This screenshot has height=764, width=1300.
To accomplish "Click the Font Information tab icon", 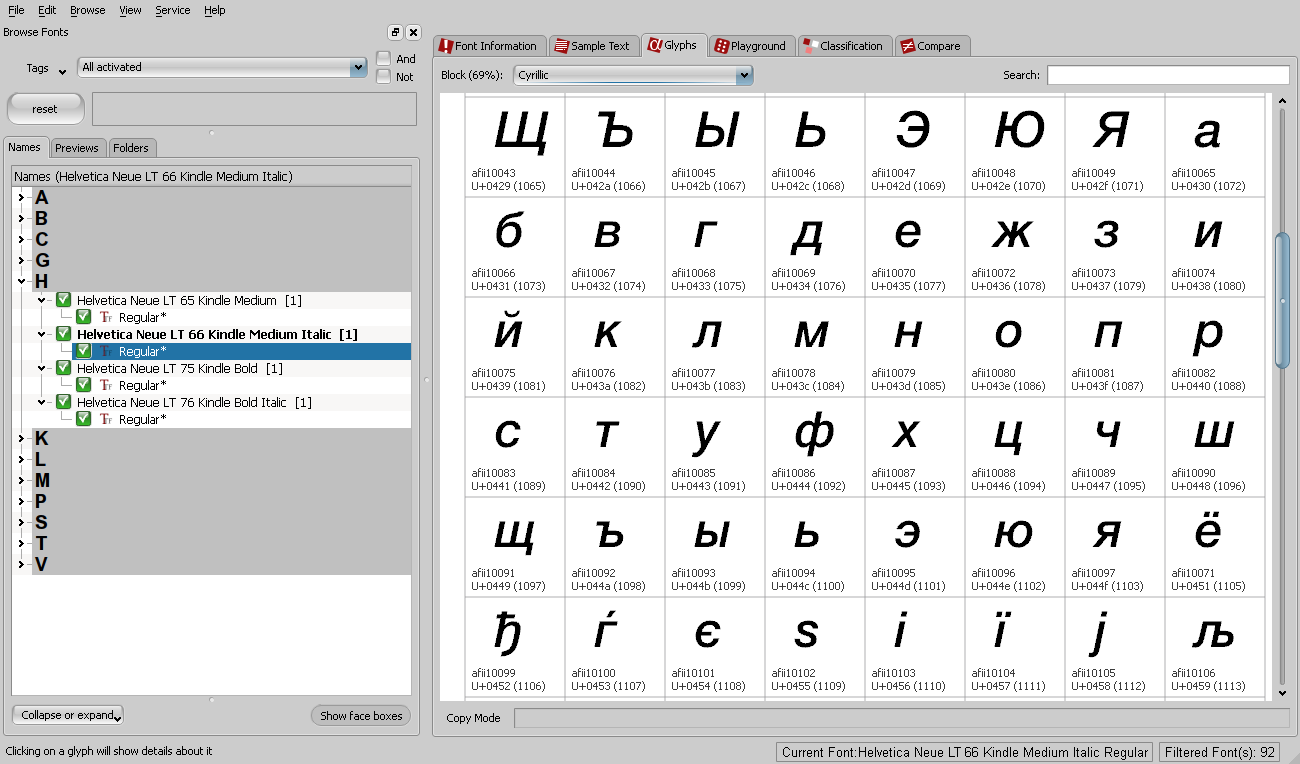I will tap(446, 46).
